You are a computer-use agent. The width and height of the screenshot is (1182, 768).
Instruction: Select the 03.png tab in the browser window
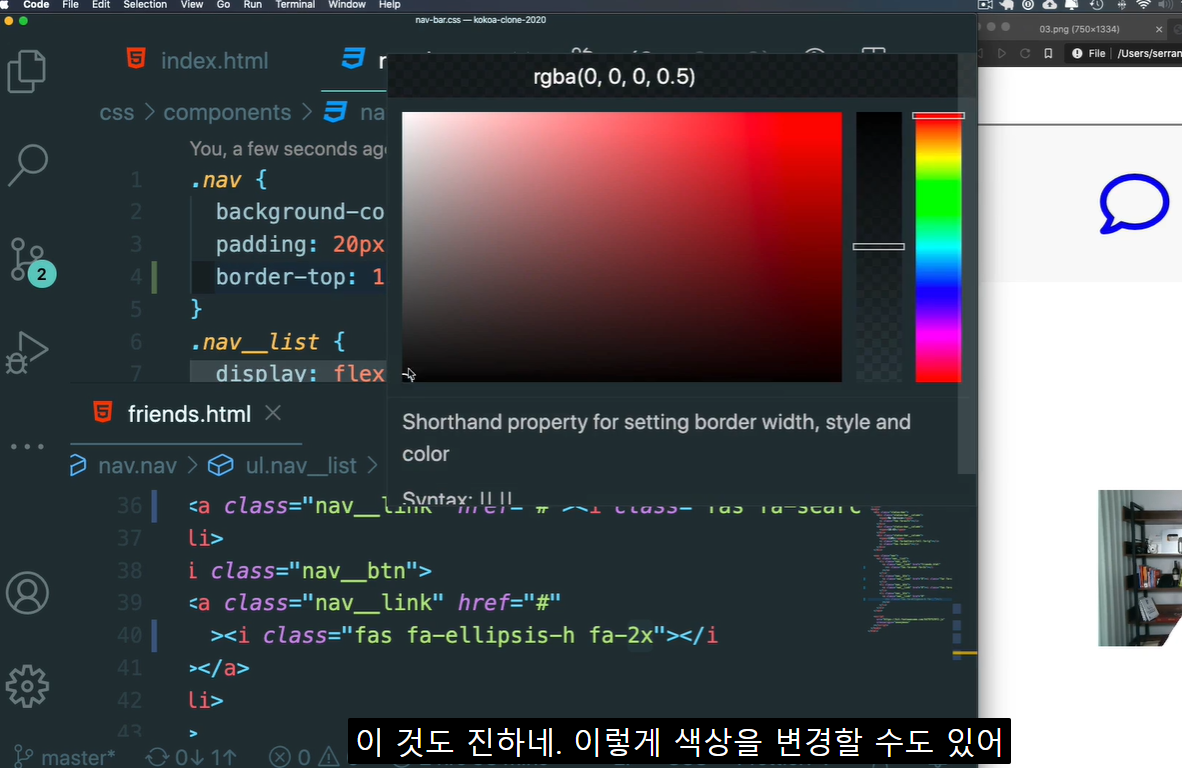1079,29
